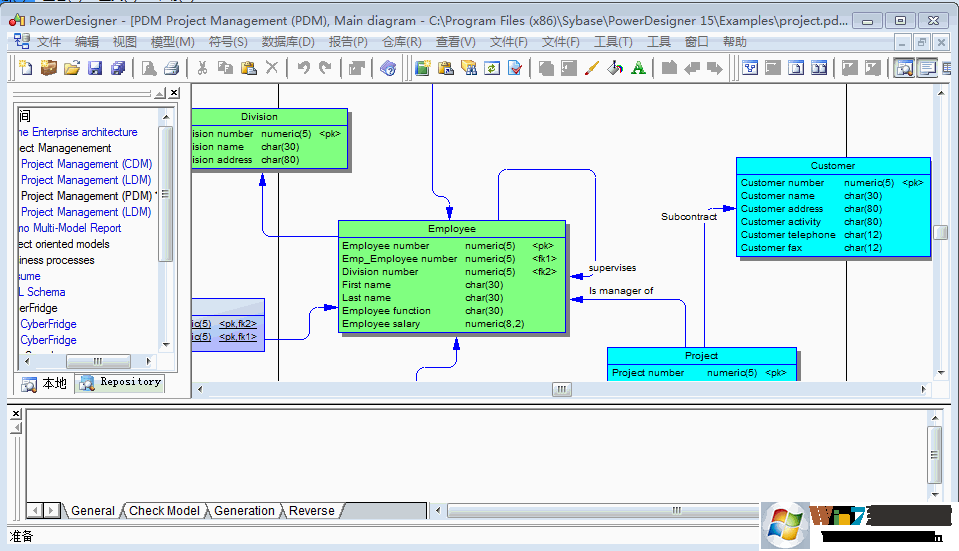Image resolution: width=959 pixels, height=551 pixels.
Task: Click the Employee table header in diagram
Action: tap(452, 229)
